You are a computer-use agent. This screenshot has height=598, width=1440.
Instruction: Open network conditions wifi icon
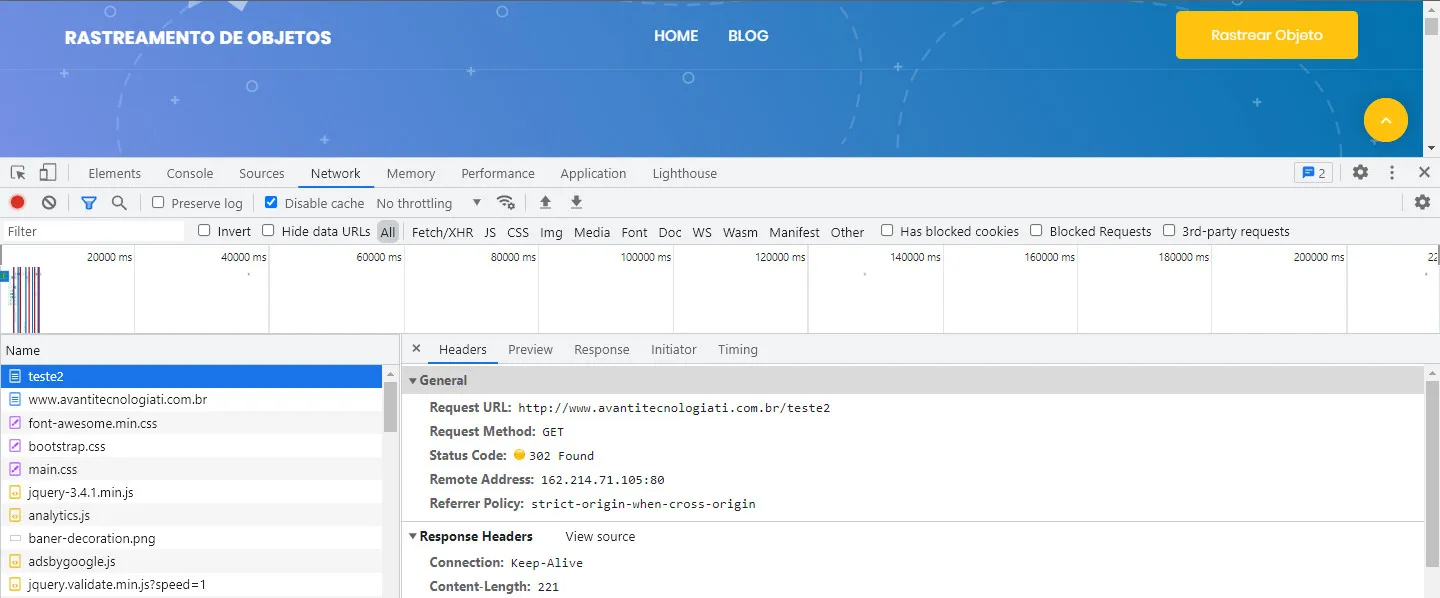tap(506, 203)
